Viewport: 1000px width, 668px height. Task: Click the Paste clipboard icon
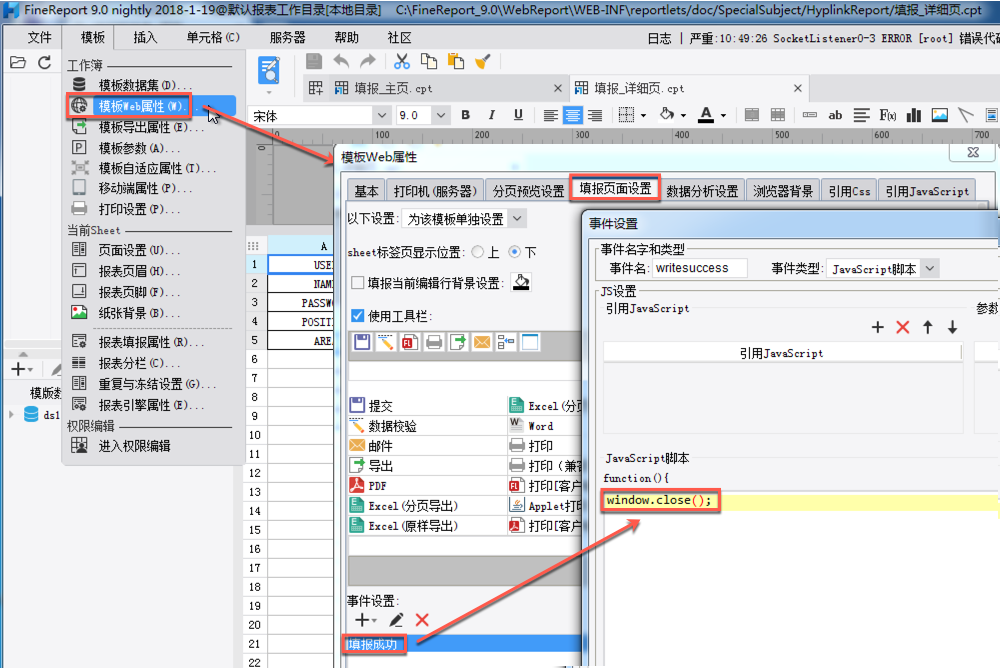[455, 61]
